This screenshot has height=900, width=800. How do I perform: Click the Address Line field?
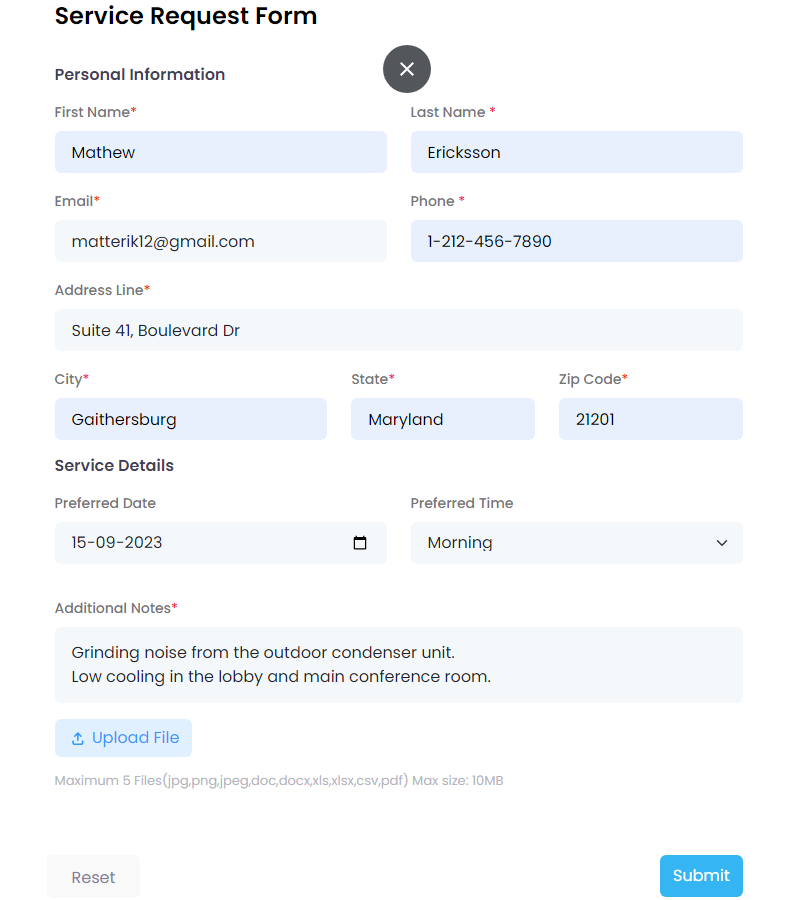[x=398, y=330]
